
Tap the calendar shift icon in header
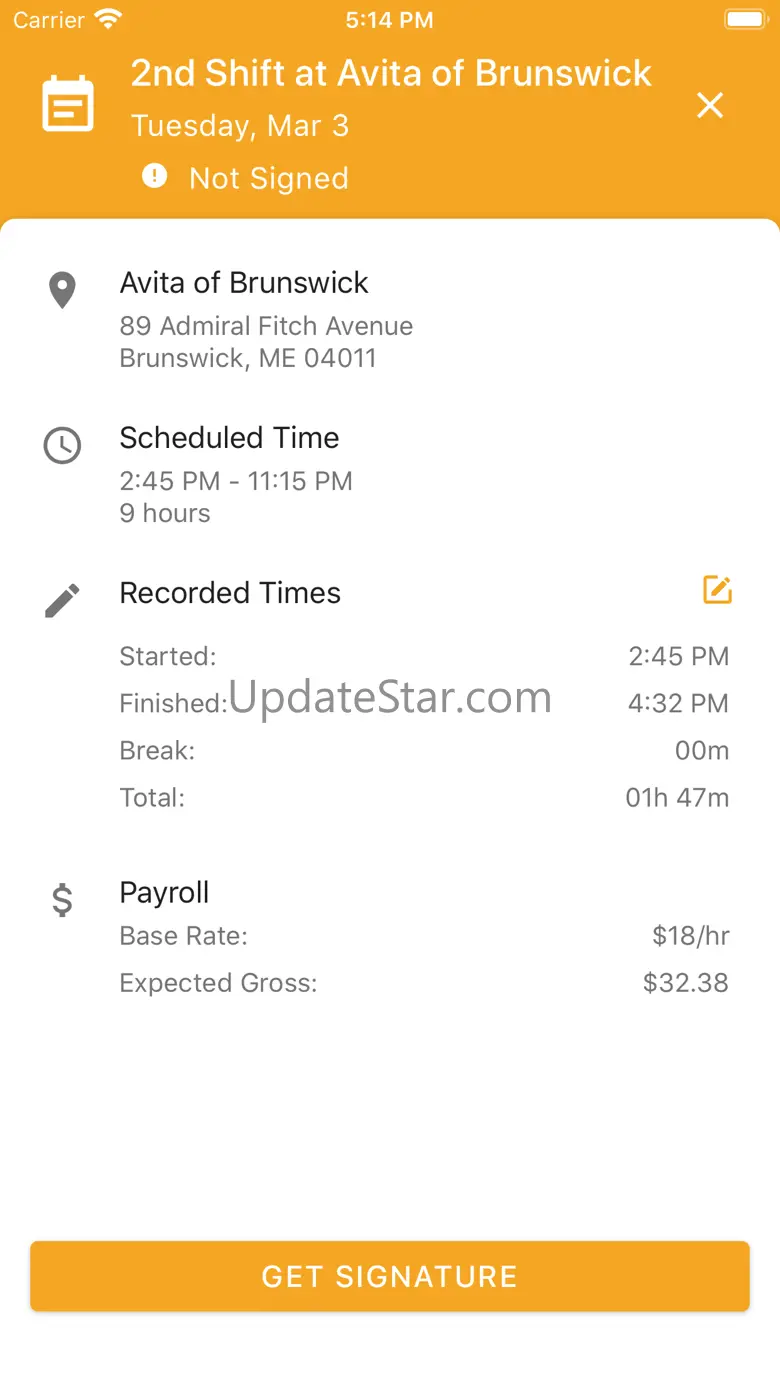pos(68,104)
